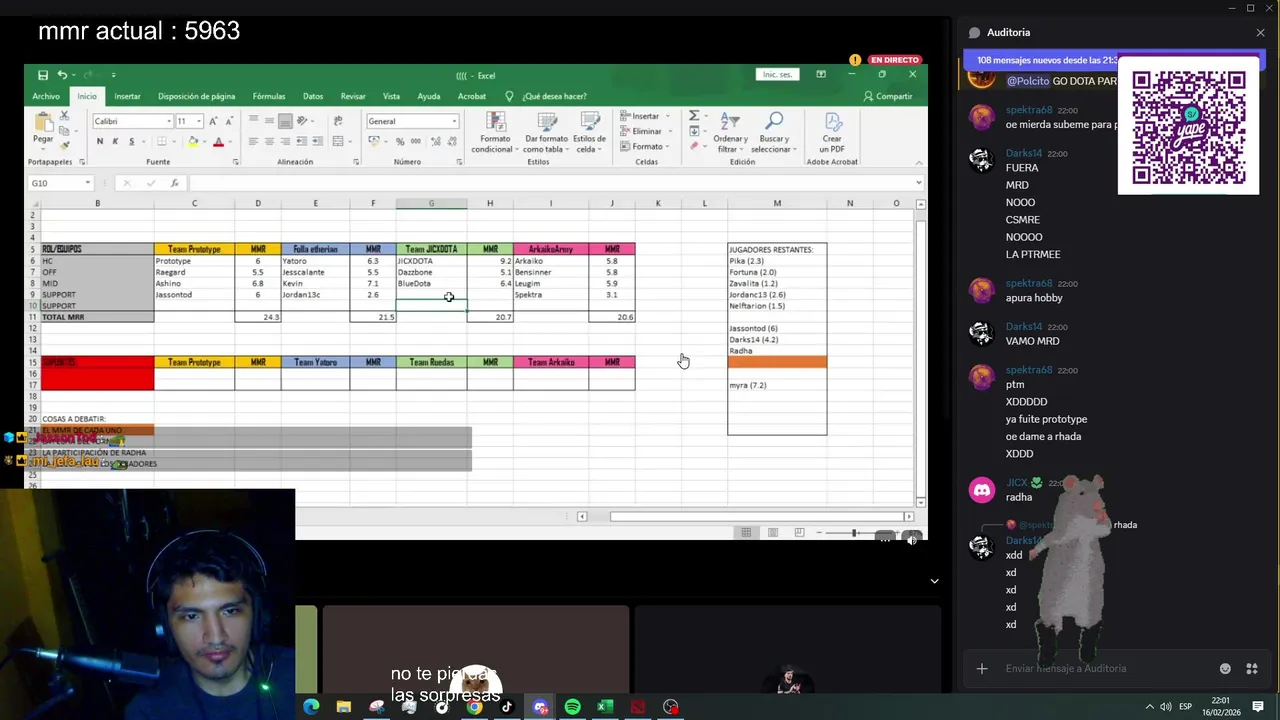Click Crear un PDF in Adobe Acrobat group
This screenshot has width=1280, height=720.
pos(832,132)
